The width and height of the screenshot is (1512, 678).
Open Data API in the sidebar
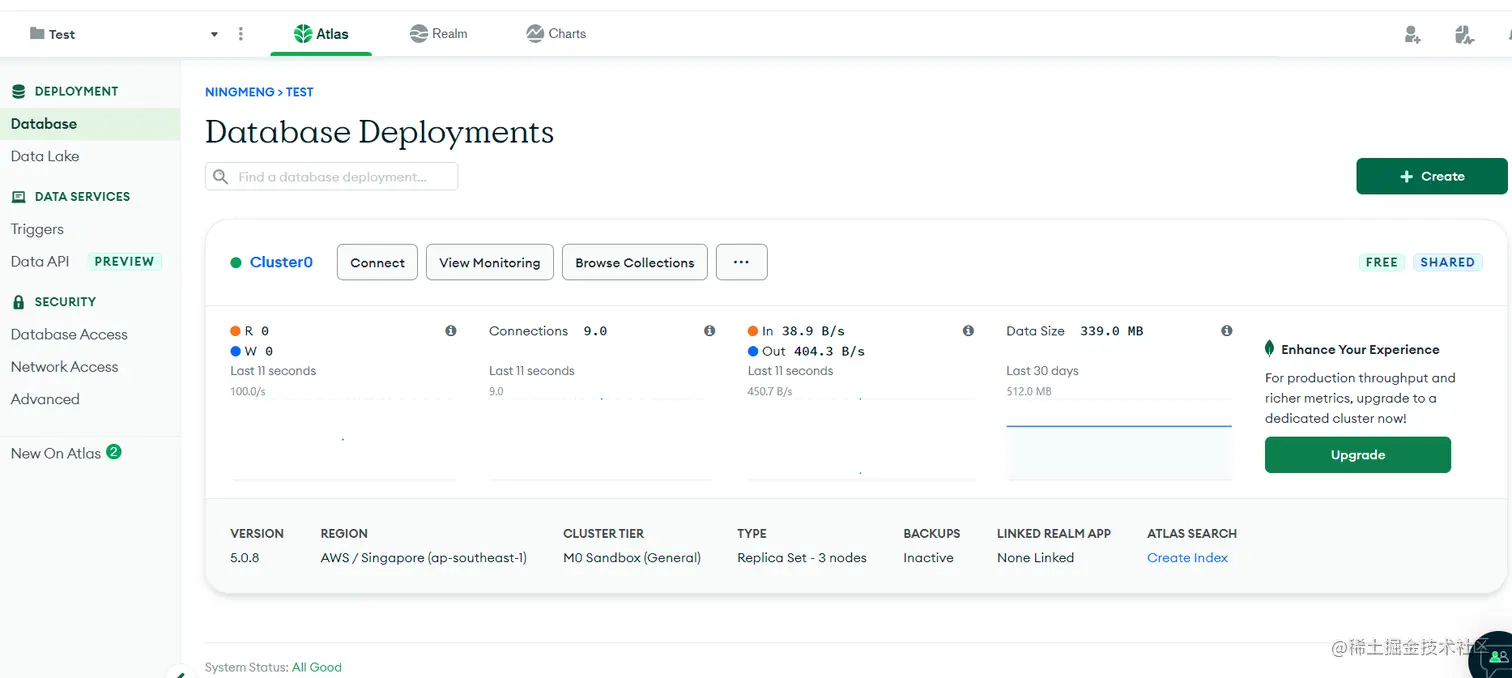click(x=40, y=261)
